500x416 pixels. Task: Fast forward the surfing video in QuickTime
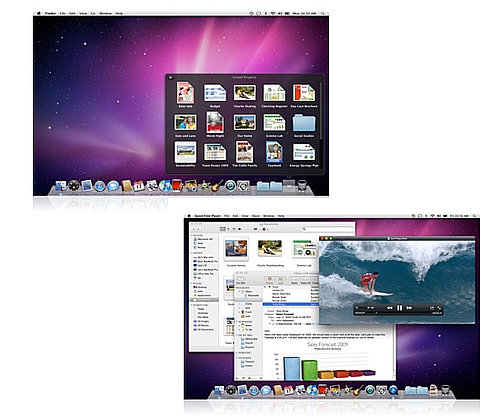(x=409, y=308)
